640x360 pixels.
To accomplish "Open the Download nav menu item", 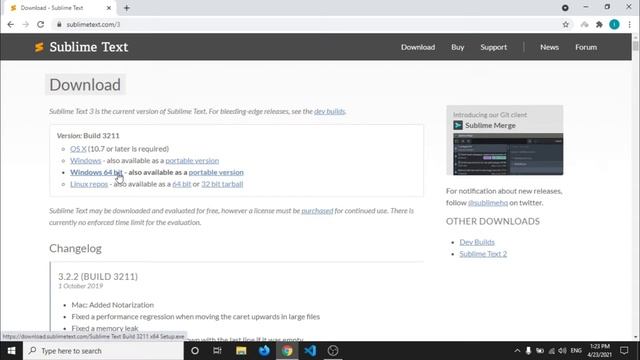I will click(x=418, y=47).
